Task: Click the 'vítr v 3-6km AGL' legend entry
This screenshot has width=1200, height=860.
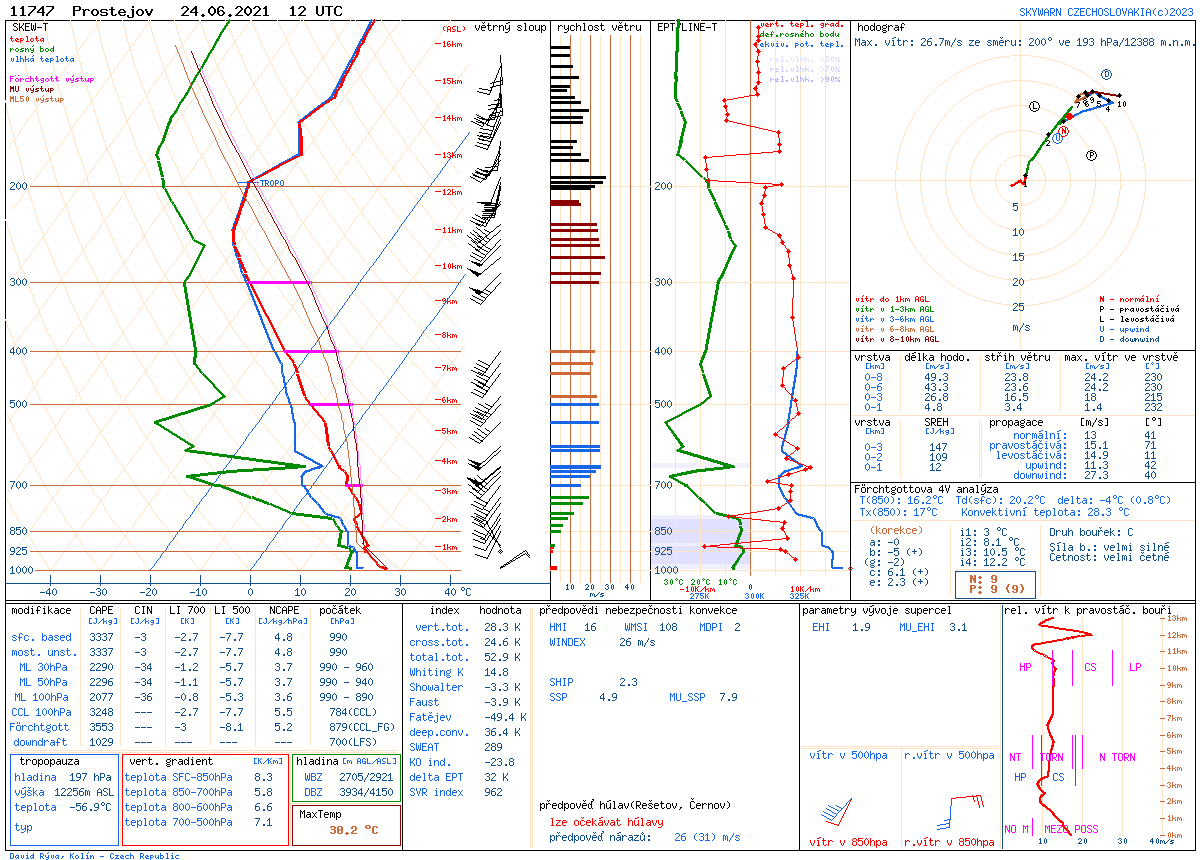Action: 895,319
